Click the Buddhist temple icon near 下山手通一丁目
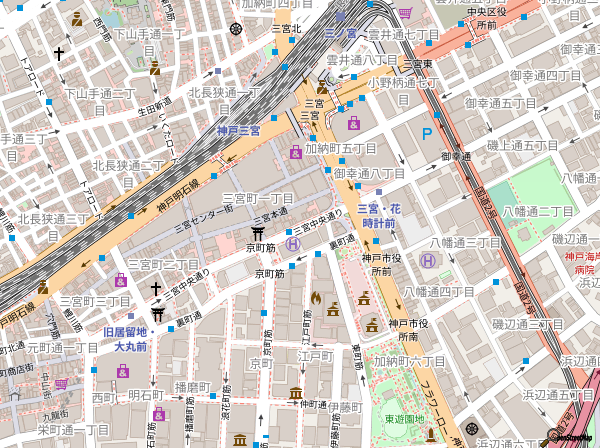This screenshot has height=448, width=600. click(x=155, y=68)
